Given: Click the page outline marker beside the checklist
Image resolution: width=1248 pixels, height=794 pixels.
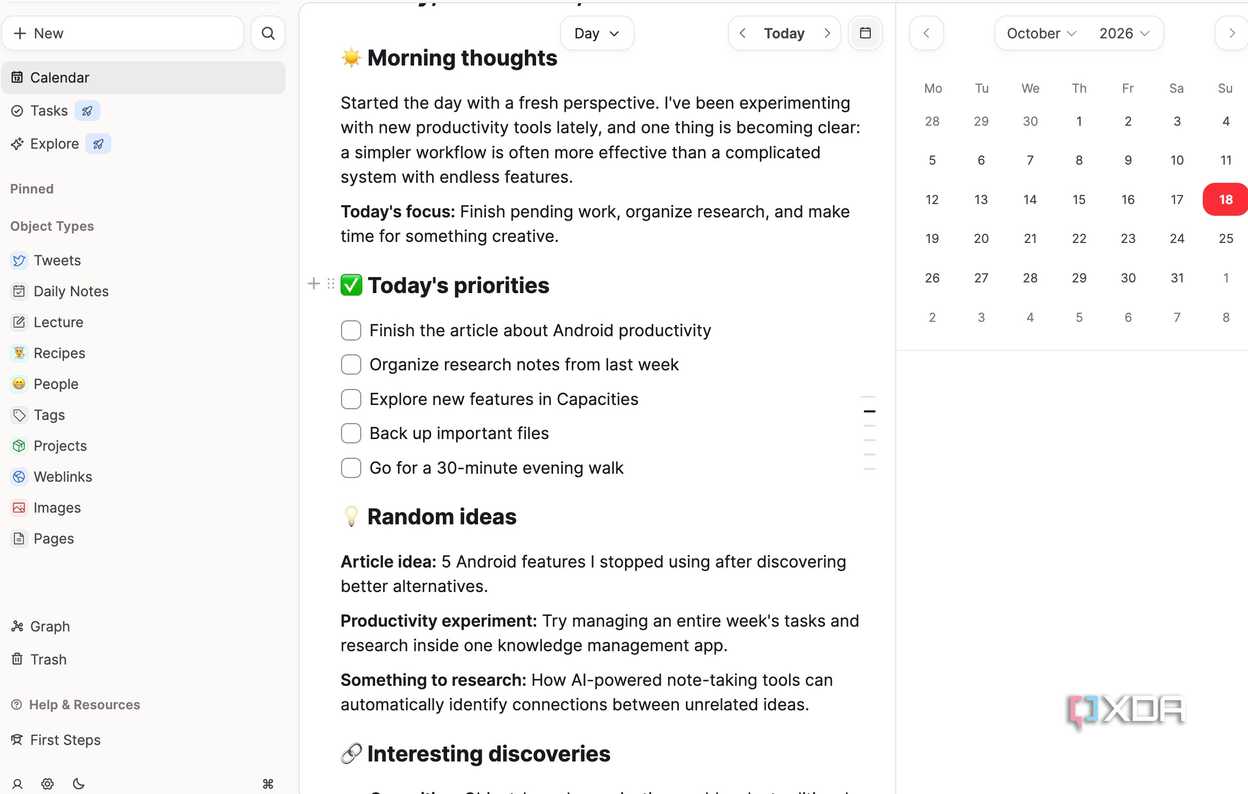Looking at the screenshot, I should [869, 411].
